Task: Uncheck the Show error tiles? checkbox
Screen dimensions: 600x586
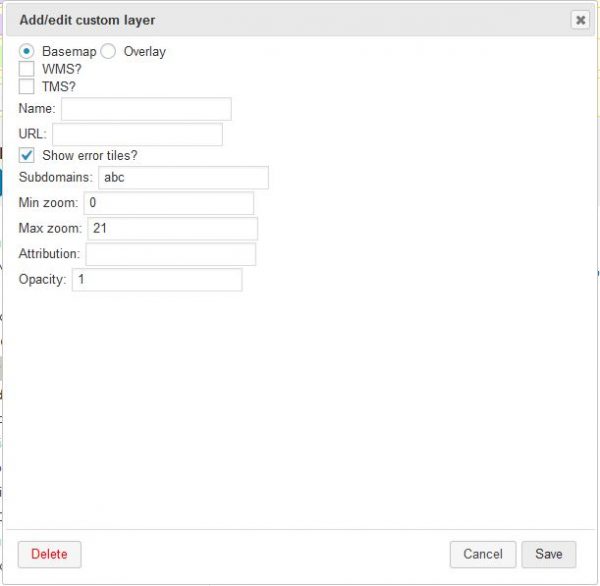Action: pyautogui.click(x=27, y=155)
